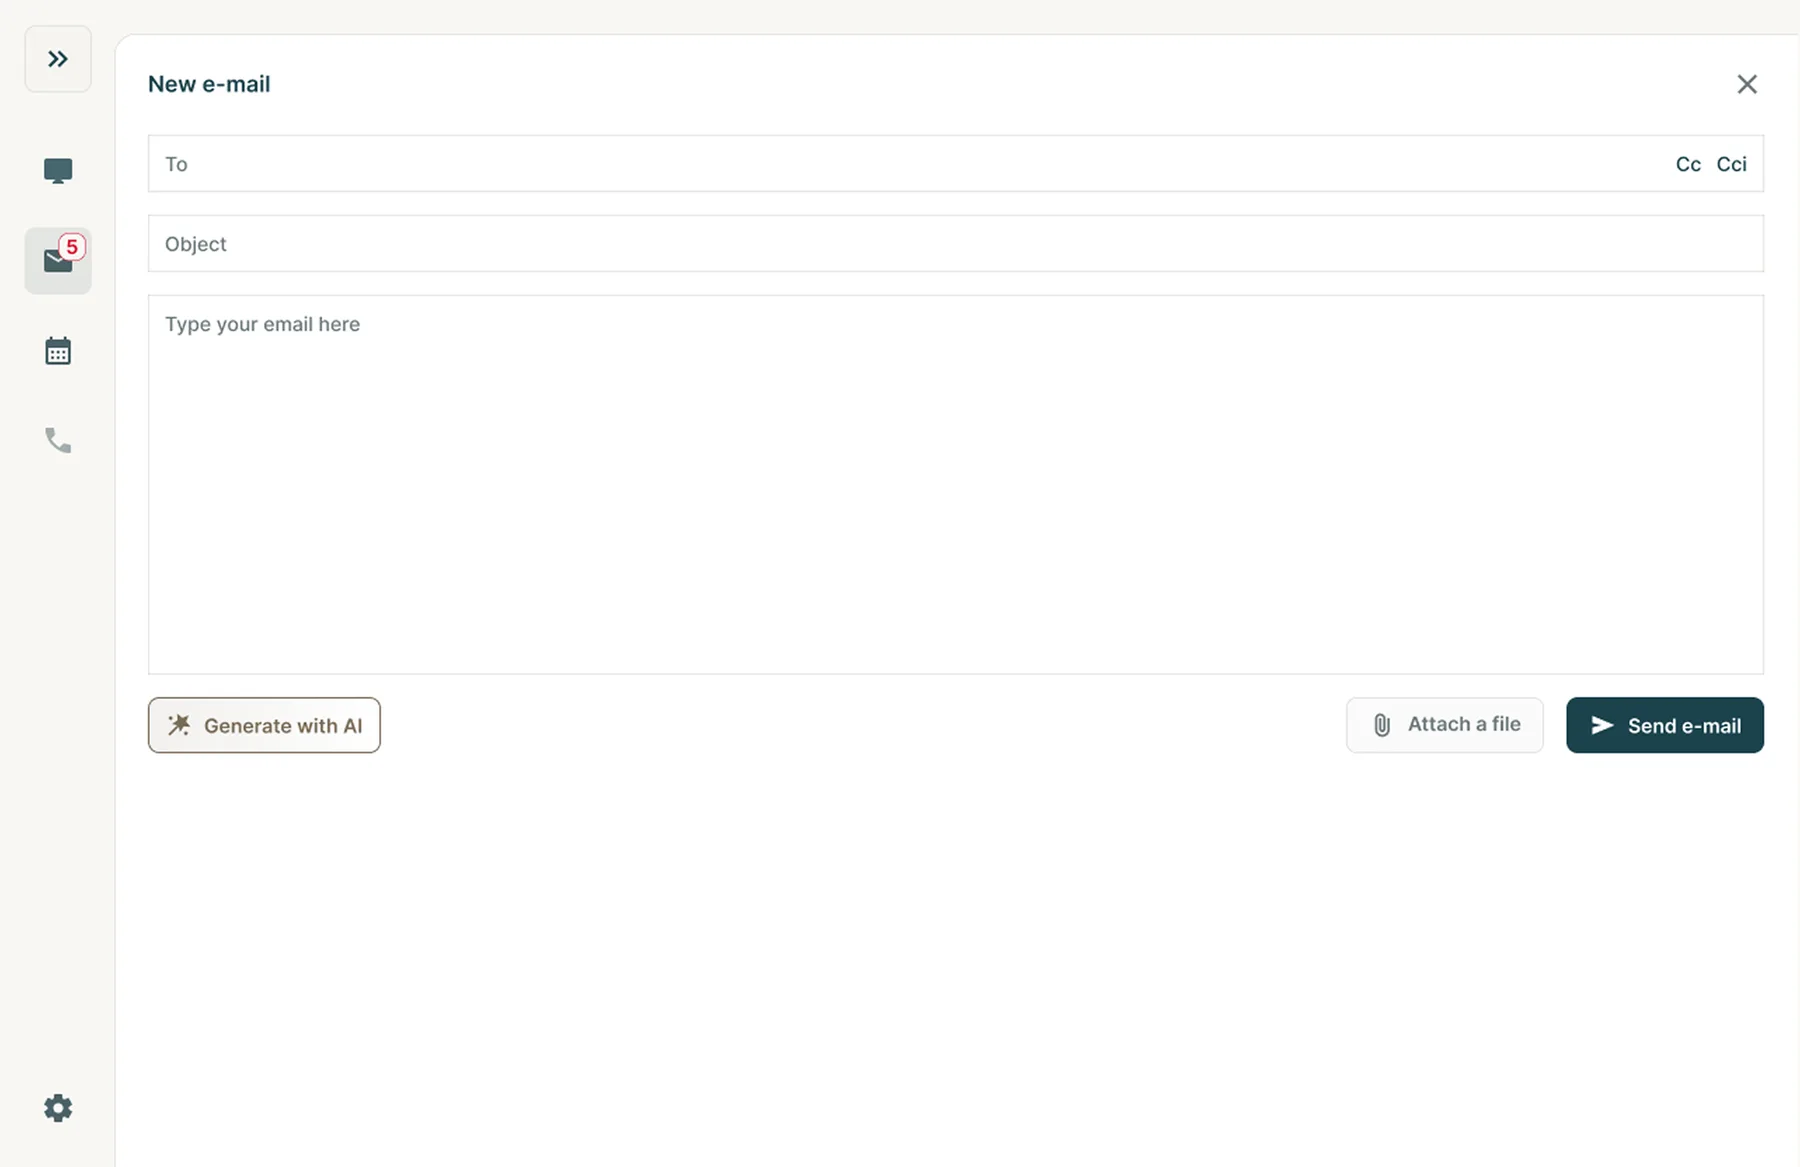
Task: Click the Object subject field
Action: pyautogui.click(x=956, y=244)
